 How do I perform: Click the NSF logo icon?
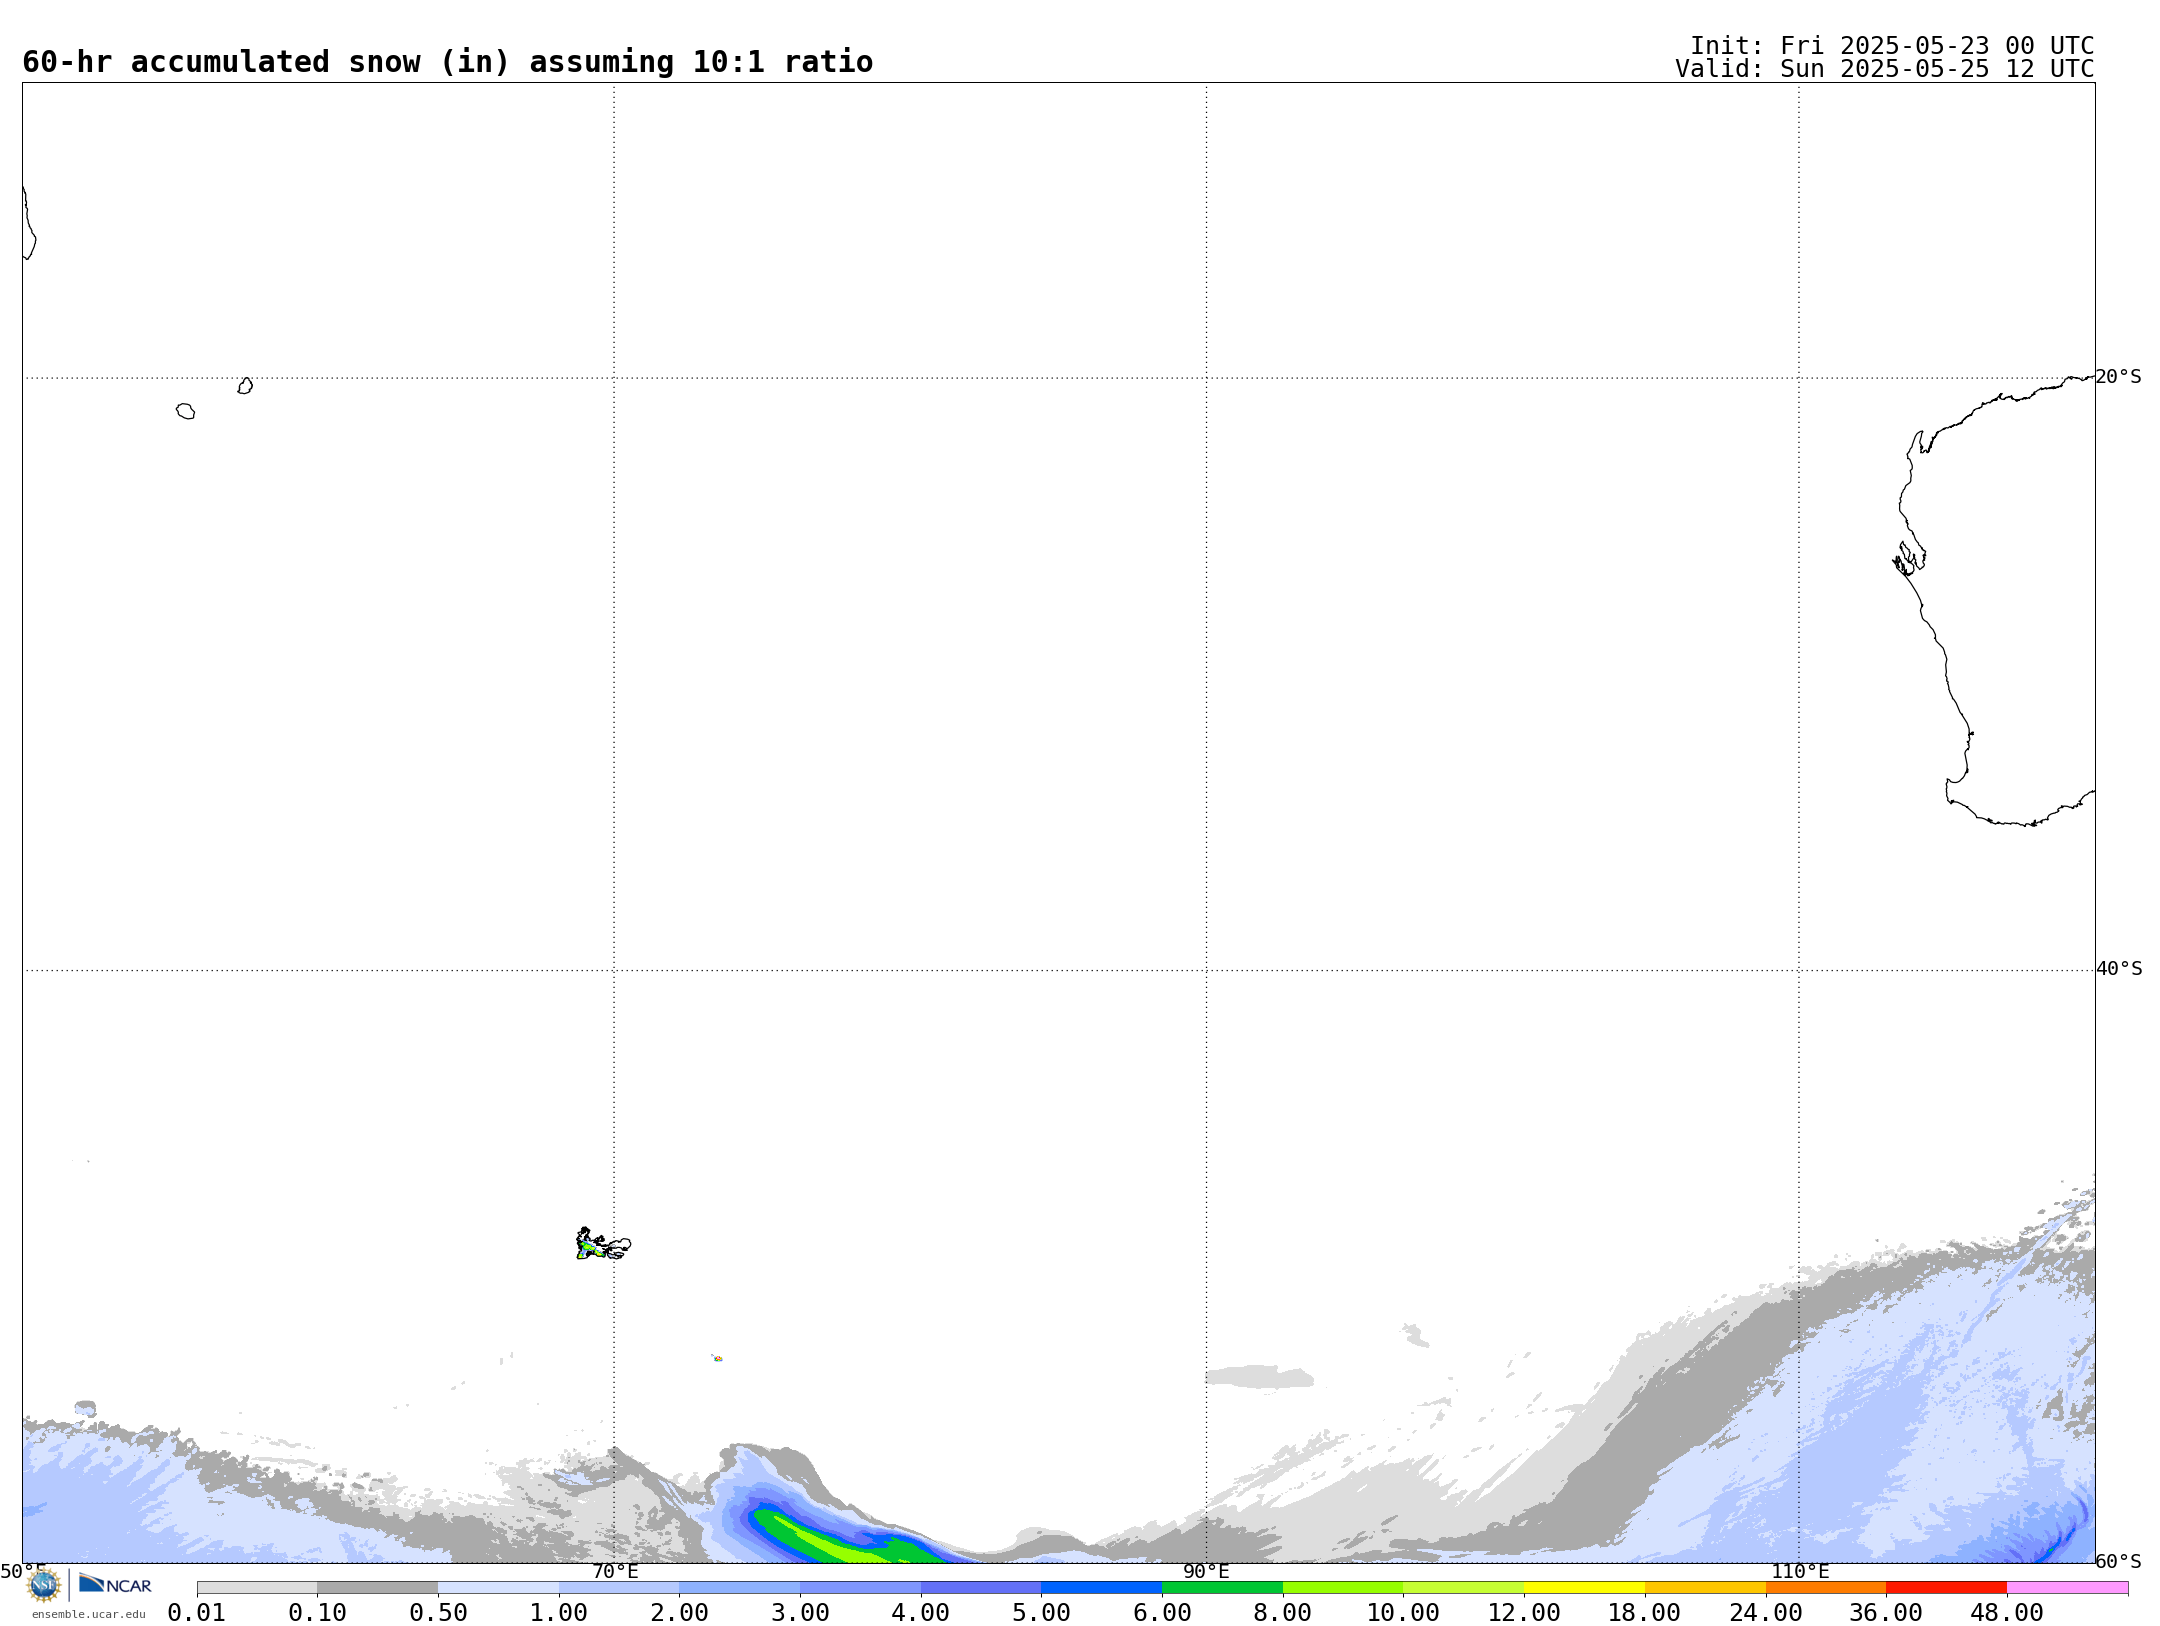click(x=44, y=1585)
